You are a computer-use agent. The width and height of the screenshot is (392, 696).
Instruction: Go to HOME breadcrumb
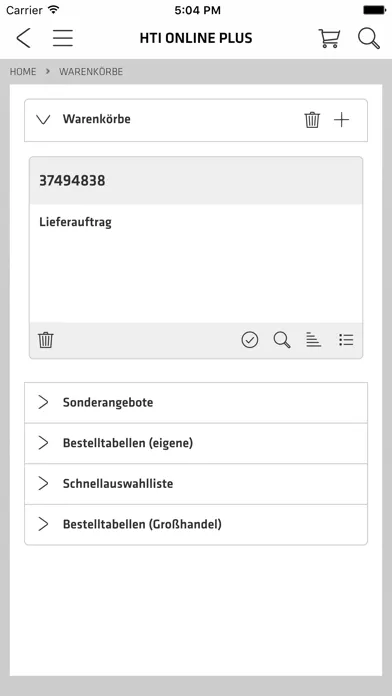(23, 71)
